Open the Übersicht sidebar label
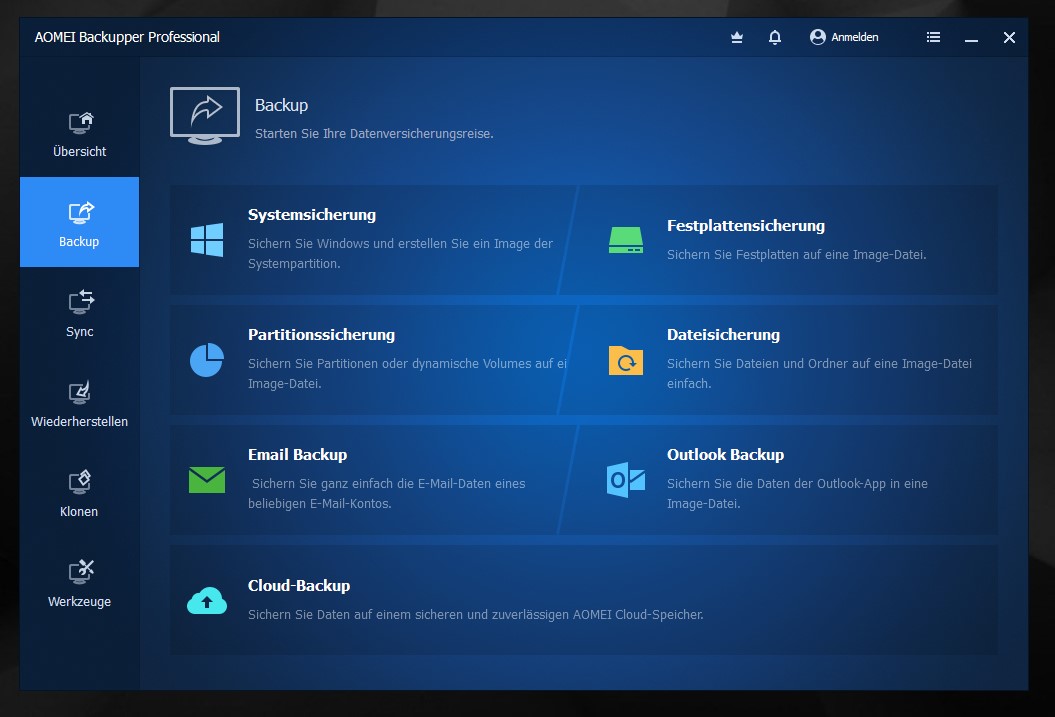This screenshot has height=717, width=1055. pyautogui.click(x=79, y=152)
